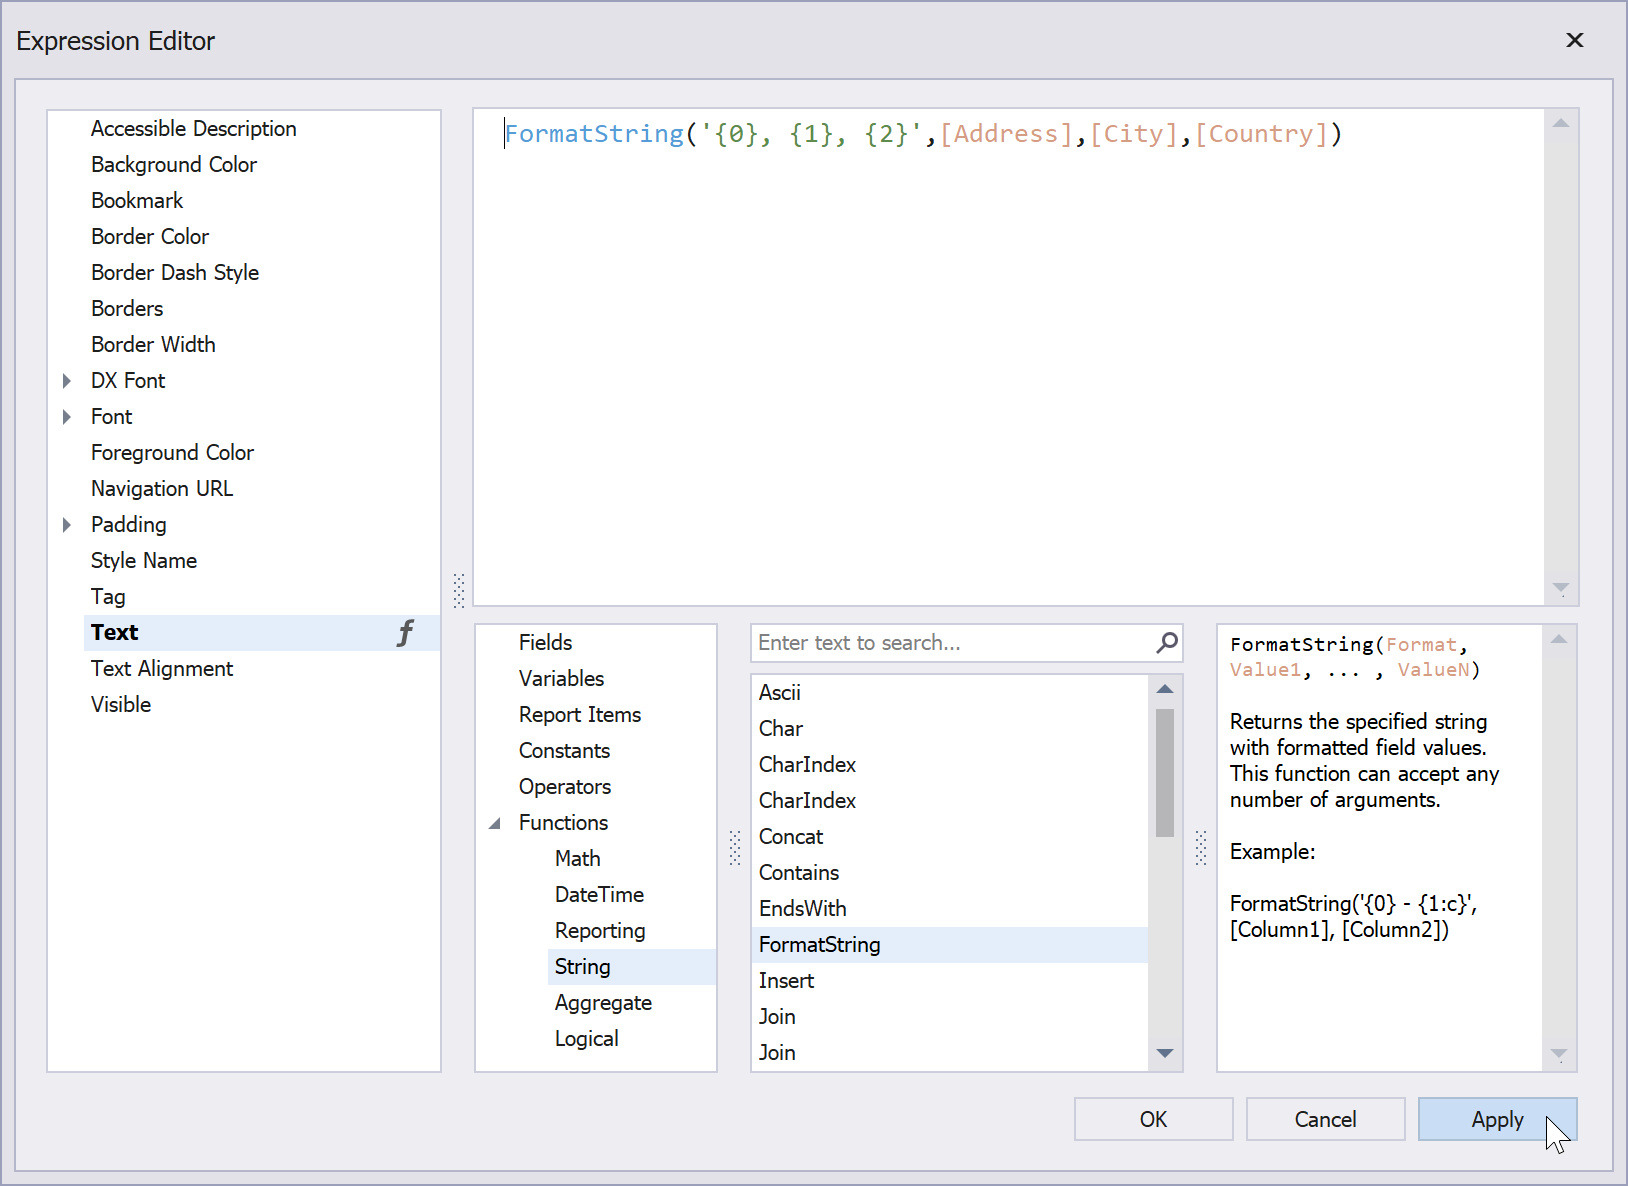Expand the Padding property
This screenshot has width=1628, height=1186.
pos(67,524)
